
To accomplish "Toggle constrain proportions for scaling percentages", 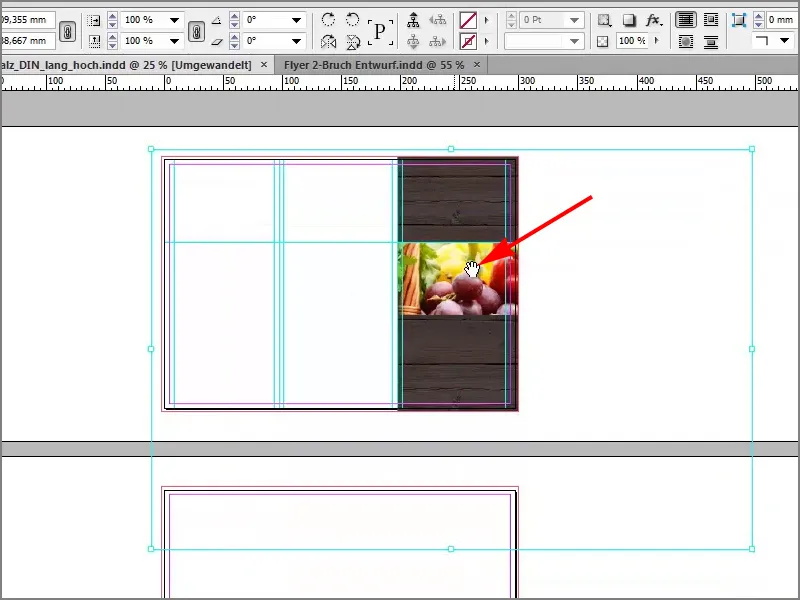I will (x=196, y=31).
